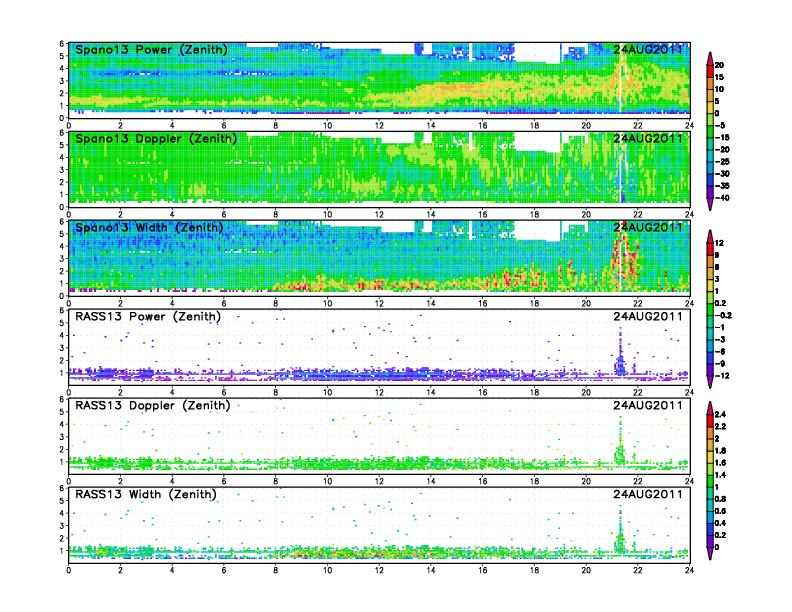The image size is (792, 612).
Task: Click the 2.4 label on the bottom colorbar
Action: [x=720, y=414]
